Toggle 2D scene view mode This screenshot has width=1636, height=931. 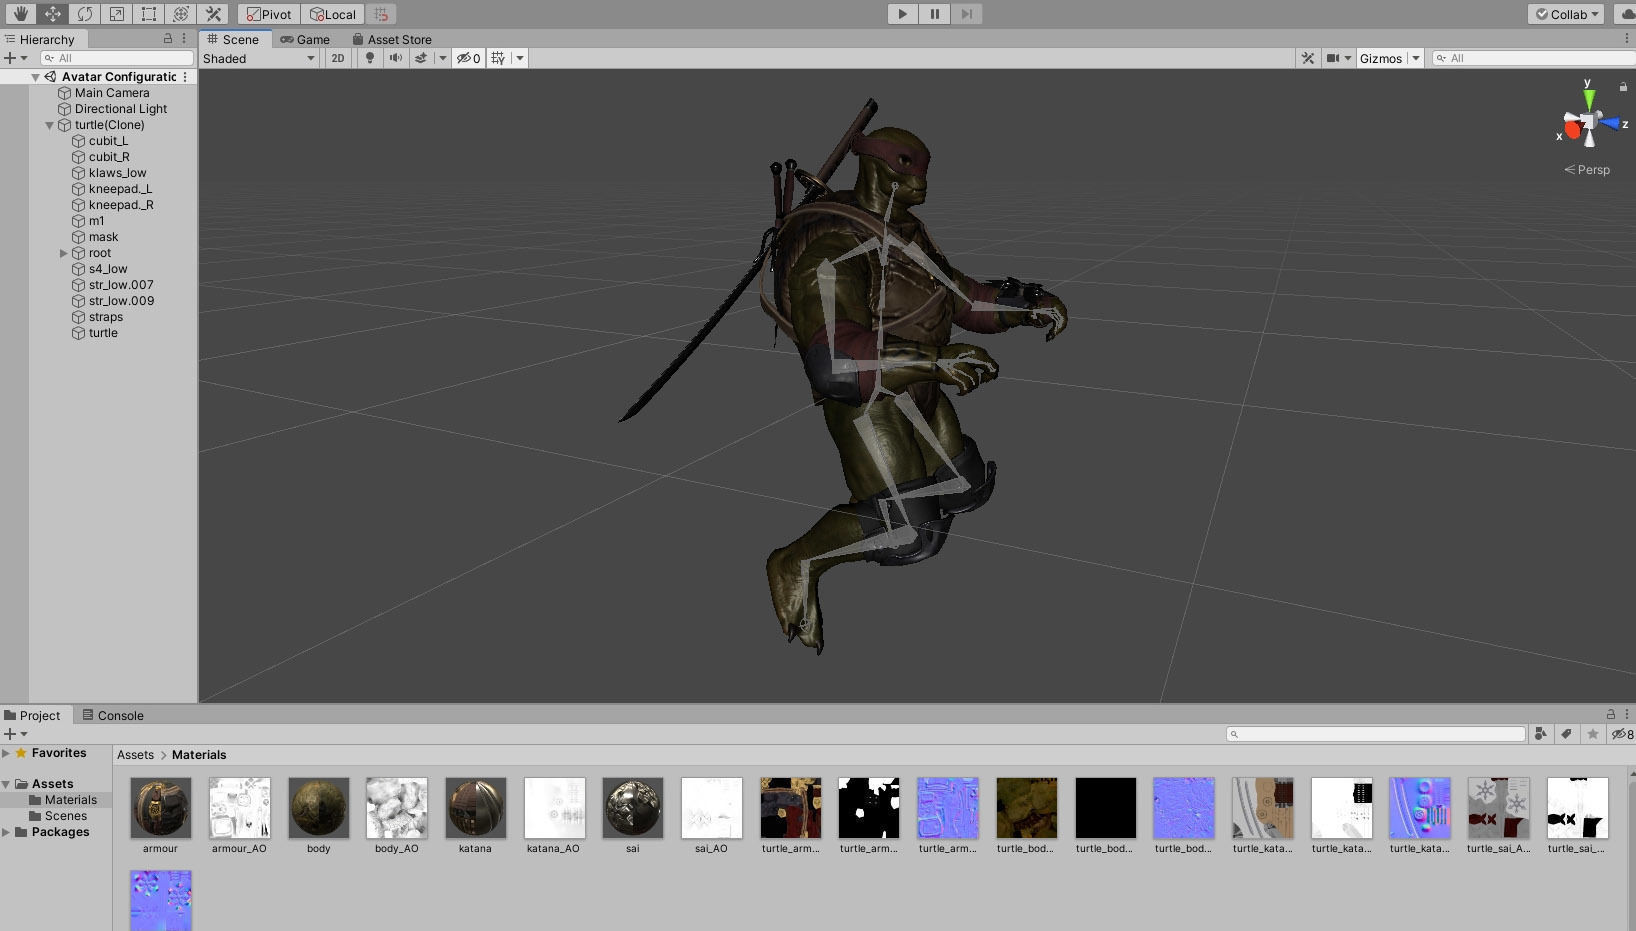338,58
